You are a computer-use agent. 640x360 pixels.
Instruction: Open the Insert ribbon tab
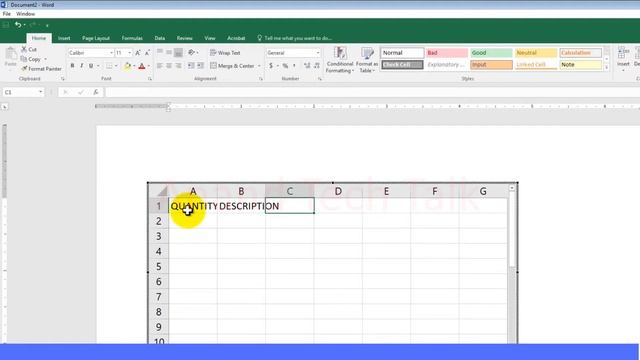tap(64, 38)
